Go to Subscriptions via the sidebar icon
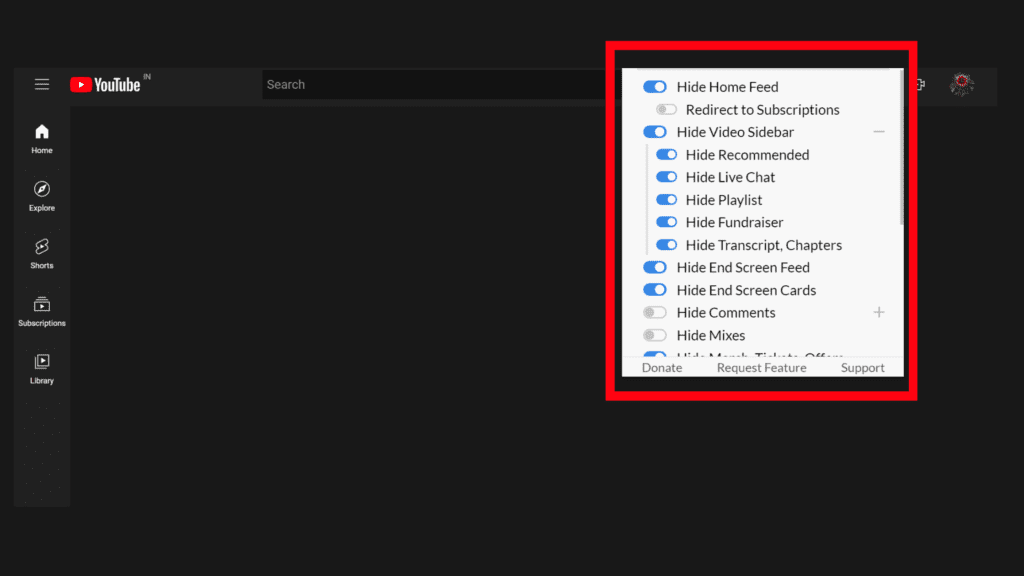 point(41,309)
